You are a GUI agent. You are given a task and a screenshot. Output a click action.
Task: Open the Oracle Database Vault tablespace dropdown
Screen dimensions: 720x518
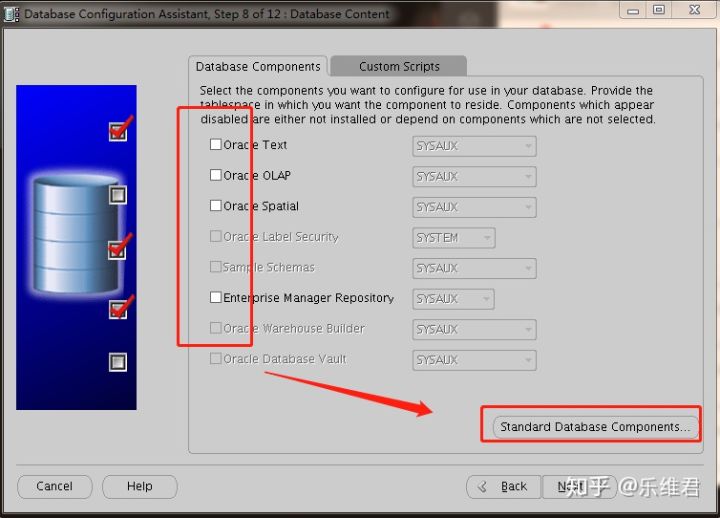474,360
